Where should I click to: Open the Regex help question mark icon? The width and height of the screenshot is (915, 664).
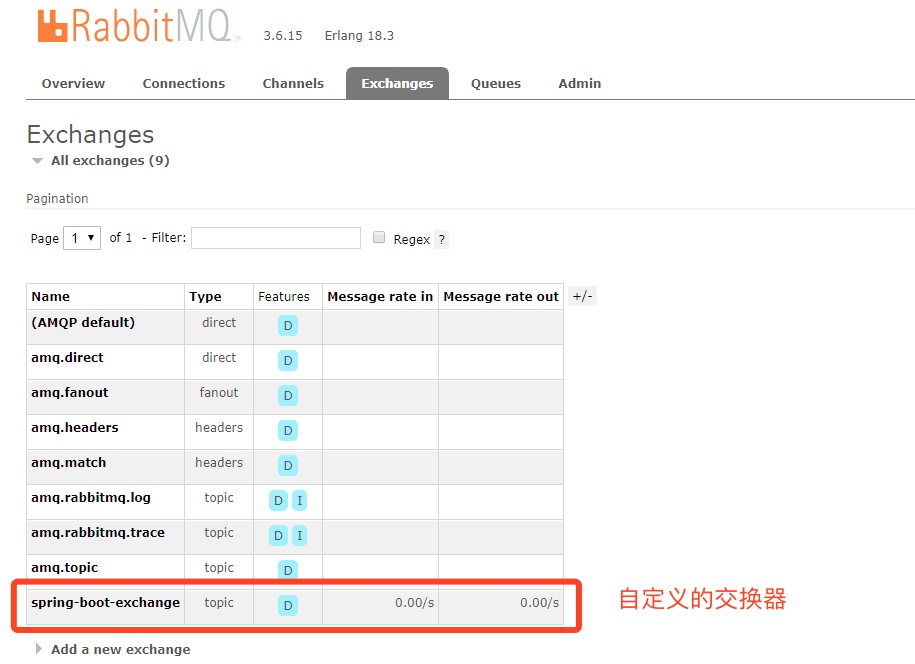[x=440, y=238]
